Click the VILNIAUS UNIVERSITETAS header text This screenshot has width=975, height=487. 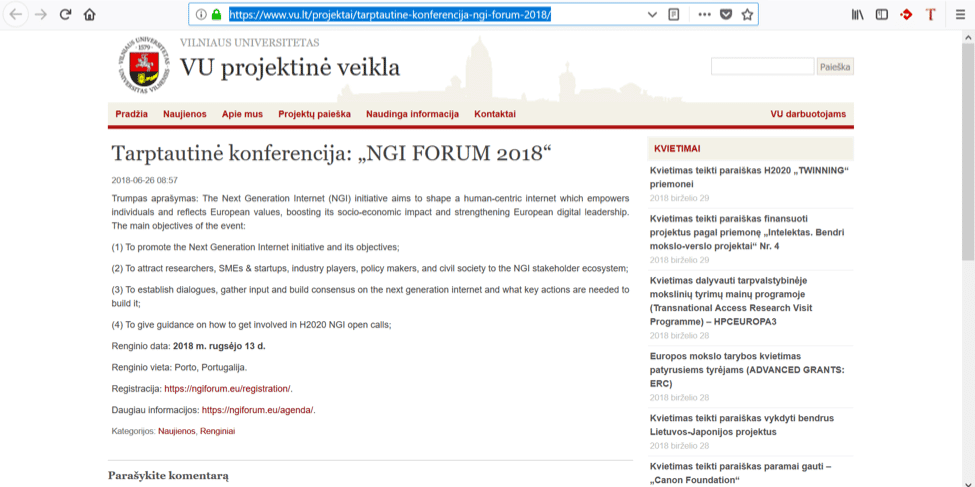249,42
